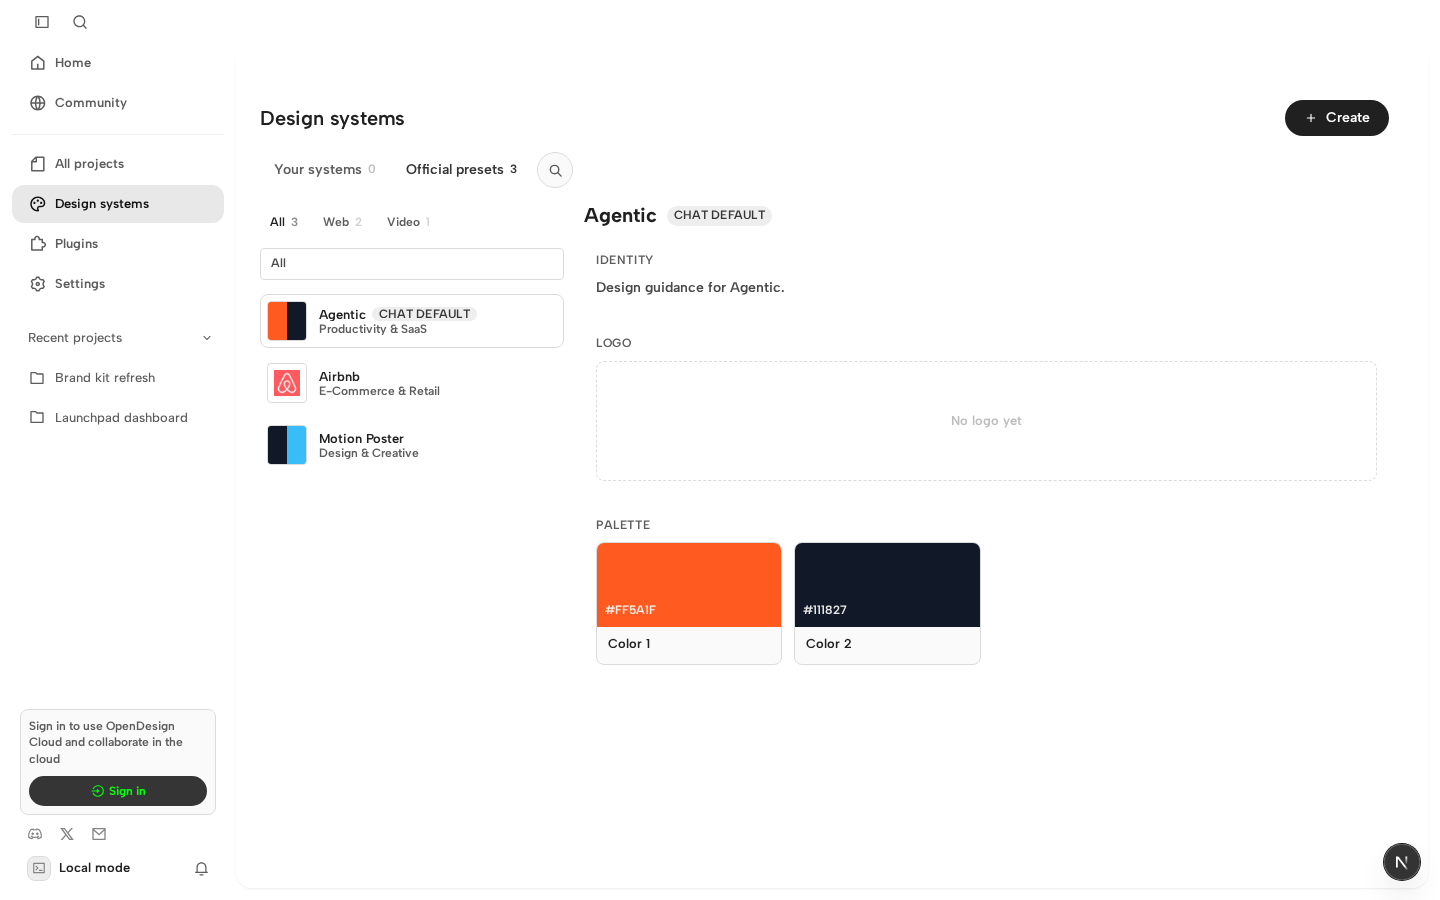
Task: Open the notifications bell icon
Action: point(201,868)
